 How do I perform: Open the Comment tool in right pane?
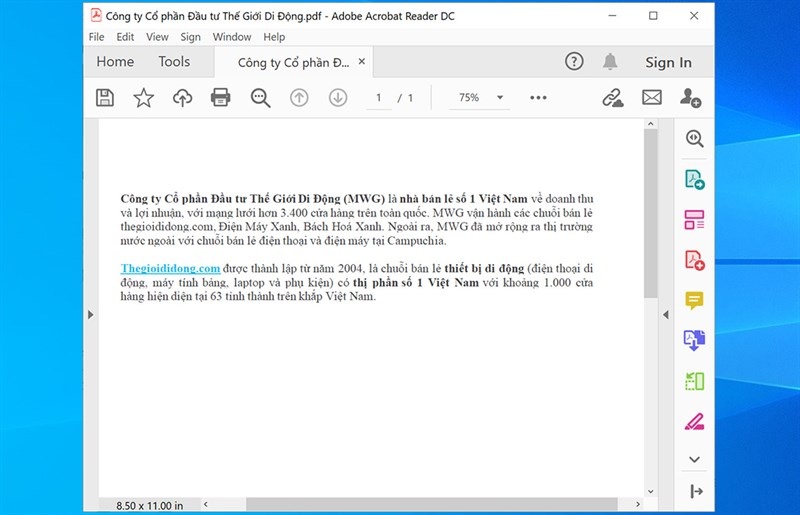click(x=694, y=300)
